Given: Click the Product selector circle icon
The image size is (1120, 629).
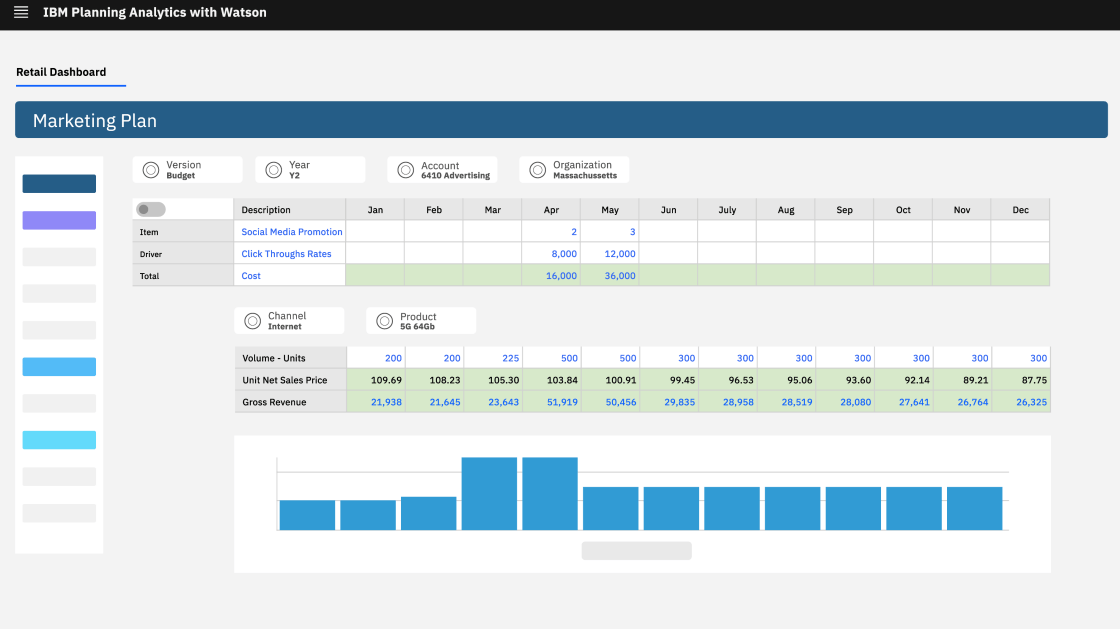Looking at the screenshot, I should (x=385, y=321).
